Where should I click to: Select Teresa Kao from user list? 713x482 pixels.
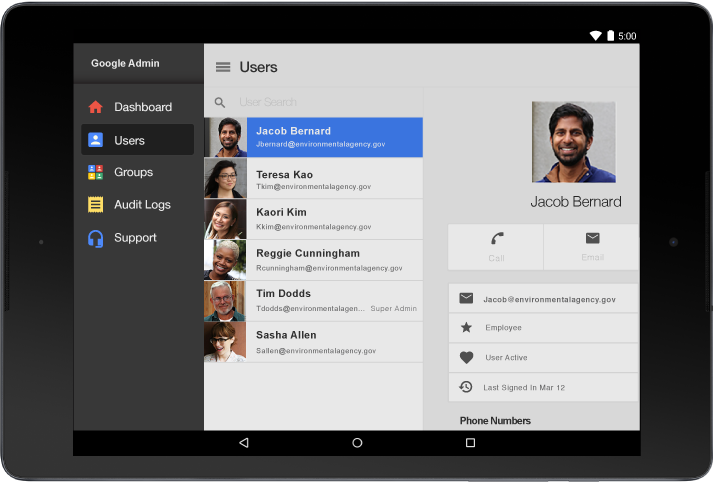[313, 179]
